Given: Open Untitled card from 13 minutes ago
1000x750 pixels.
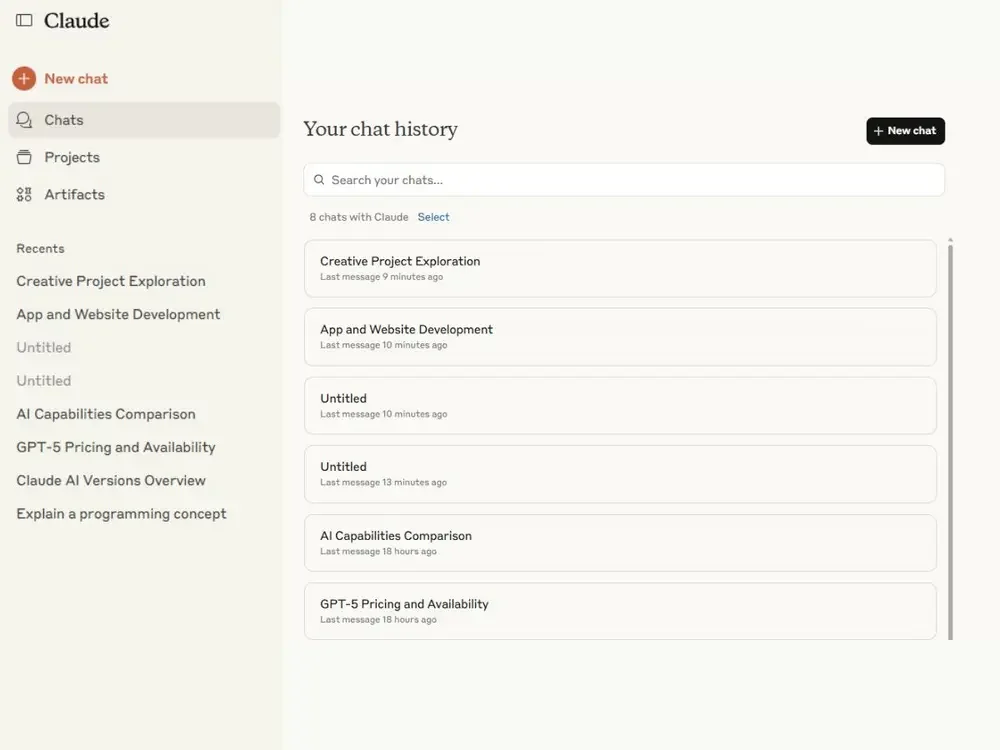Looking at the screenshot, I should pos(620,474).
